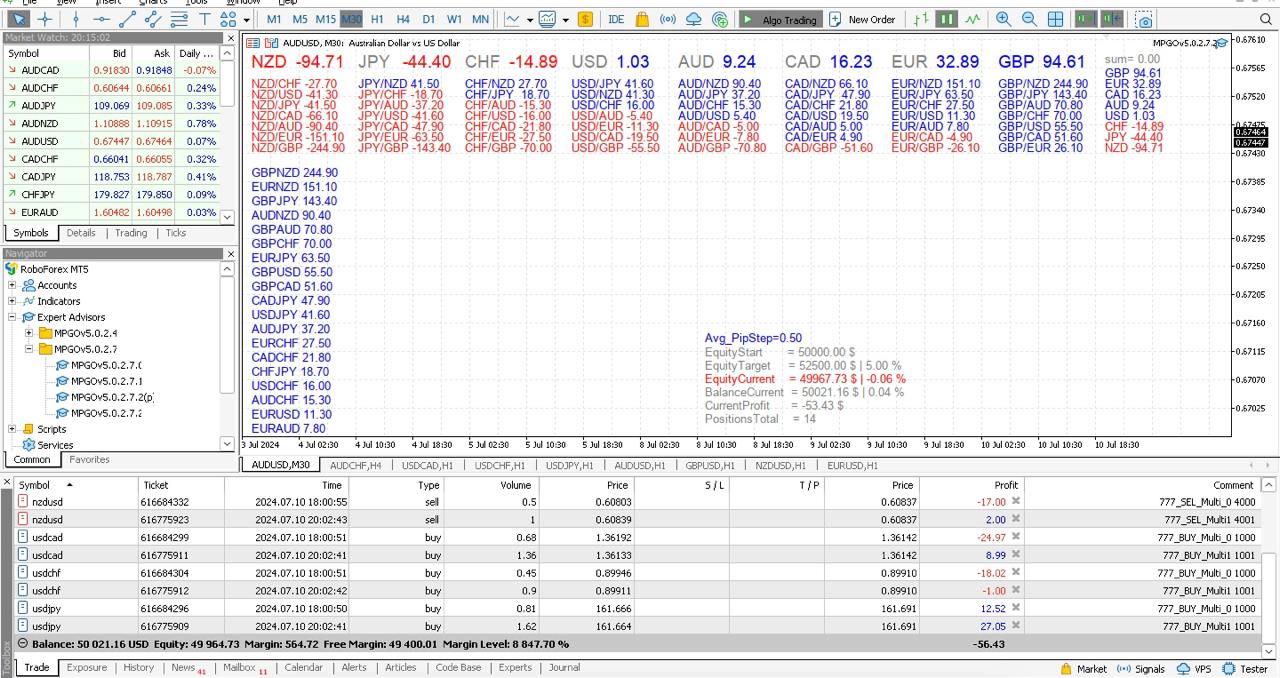The height and width of the screenshot is (678, 1280).
Task: Close the Navigator panel
Action: pyautogui.click(x=229, y=254)
